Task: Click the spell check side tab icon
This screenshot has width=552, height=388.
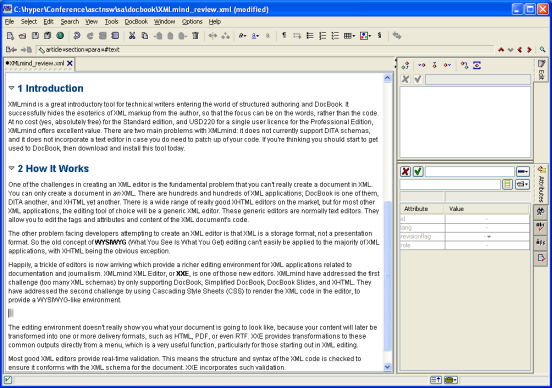Action: point(541,227)
